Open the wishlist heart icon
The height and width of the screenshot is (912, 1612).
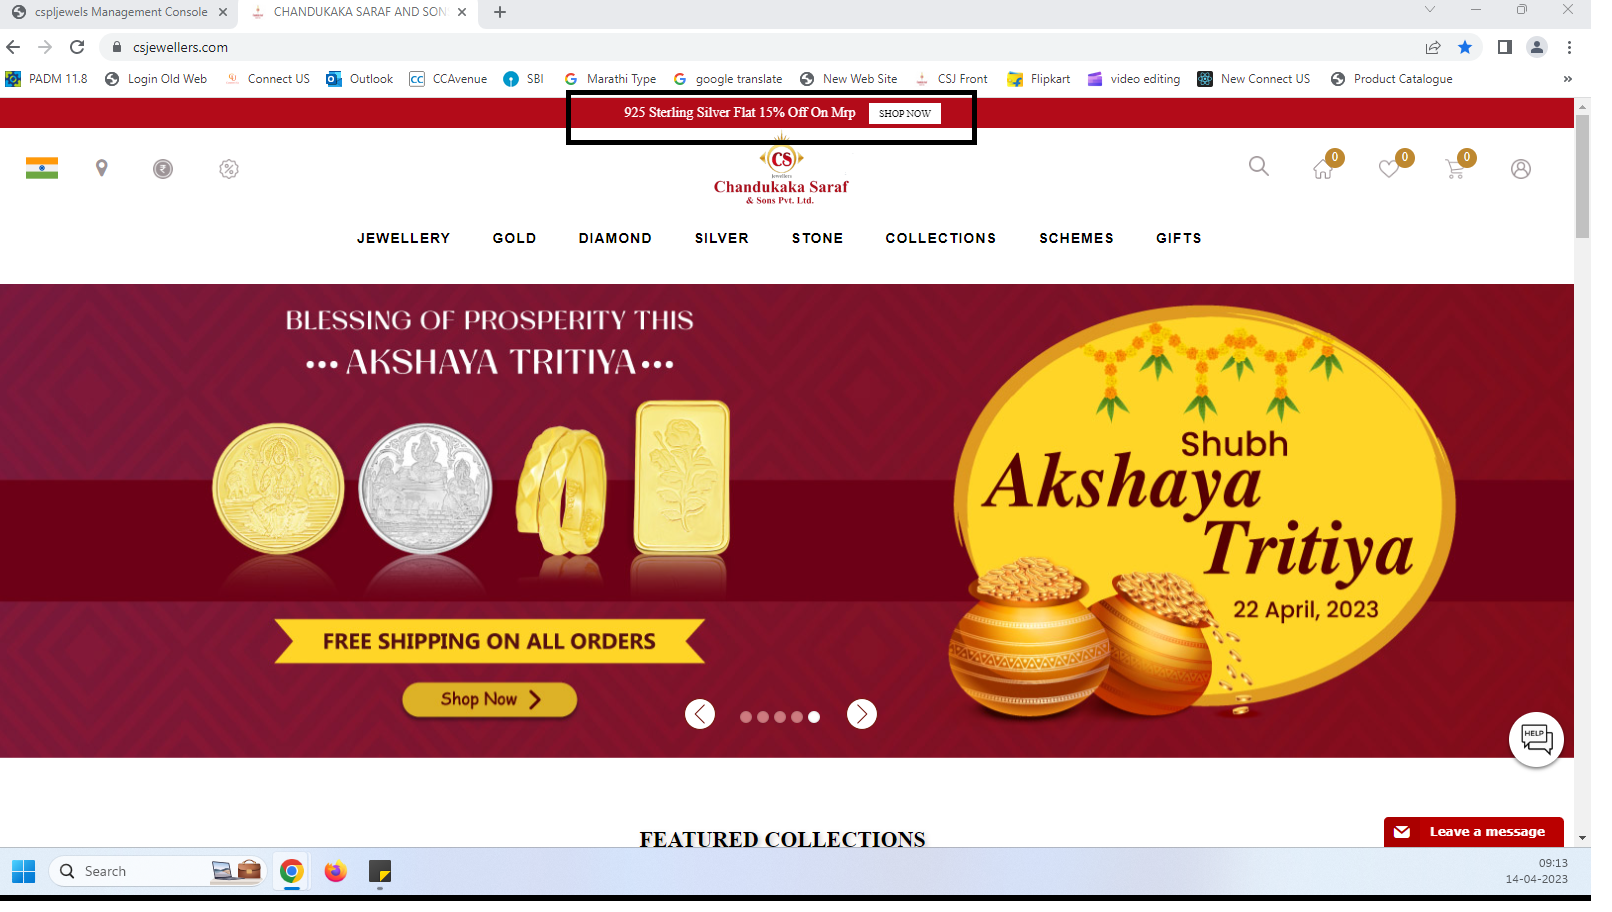point(1389,169)
